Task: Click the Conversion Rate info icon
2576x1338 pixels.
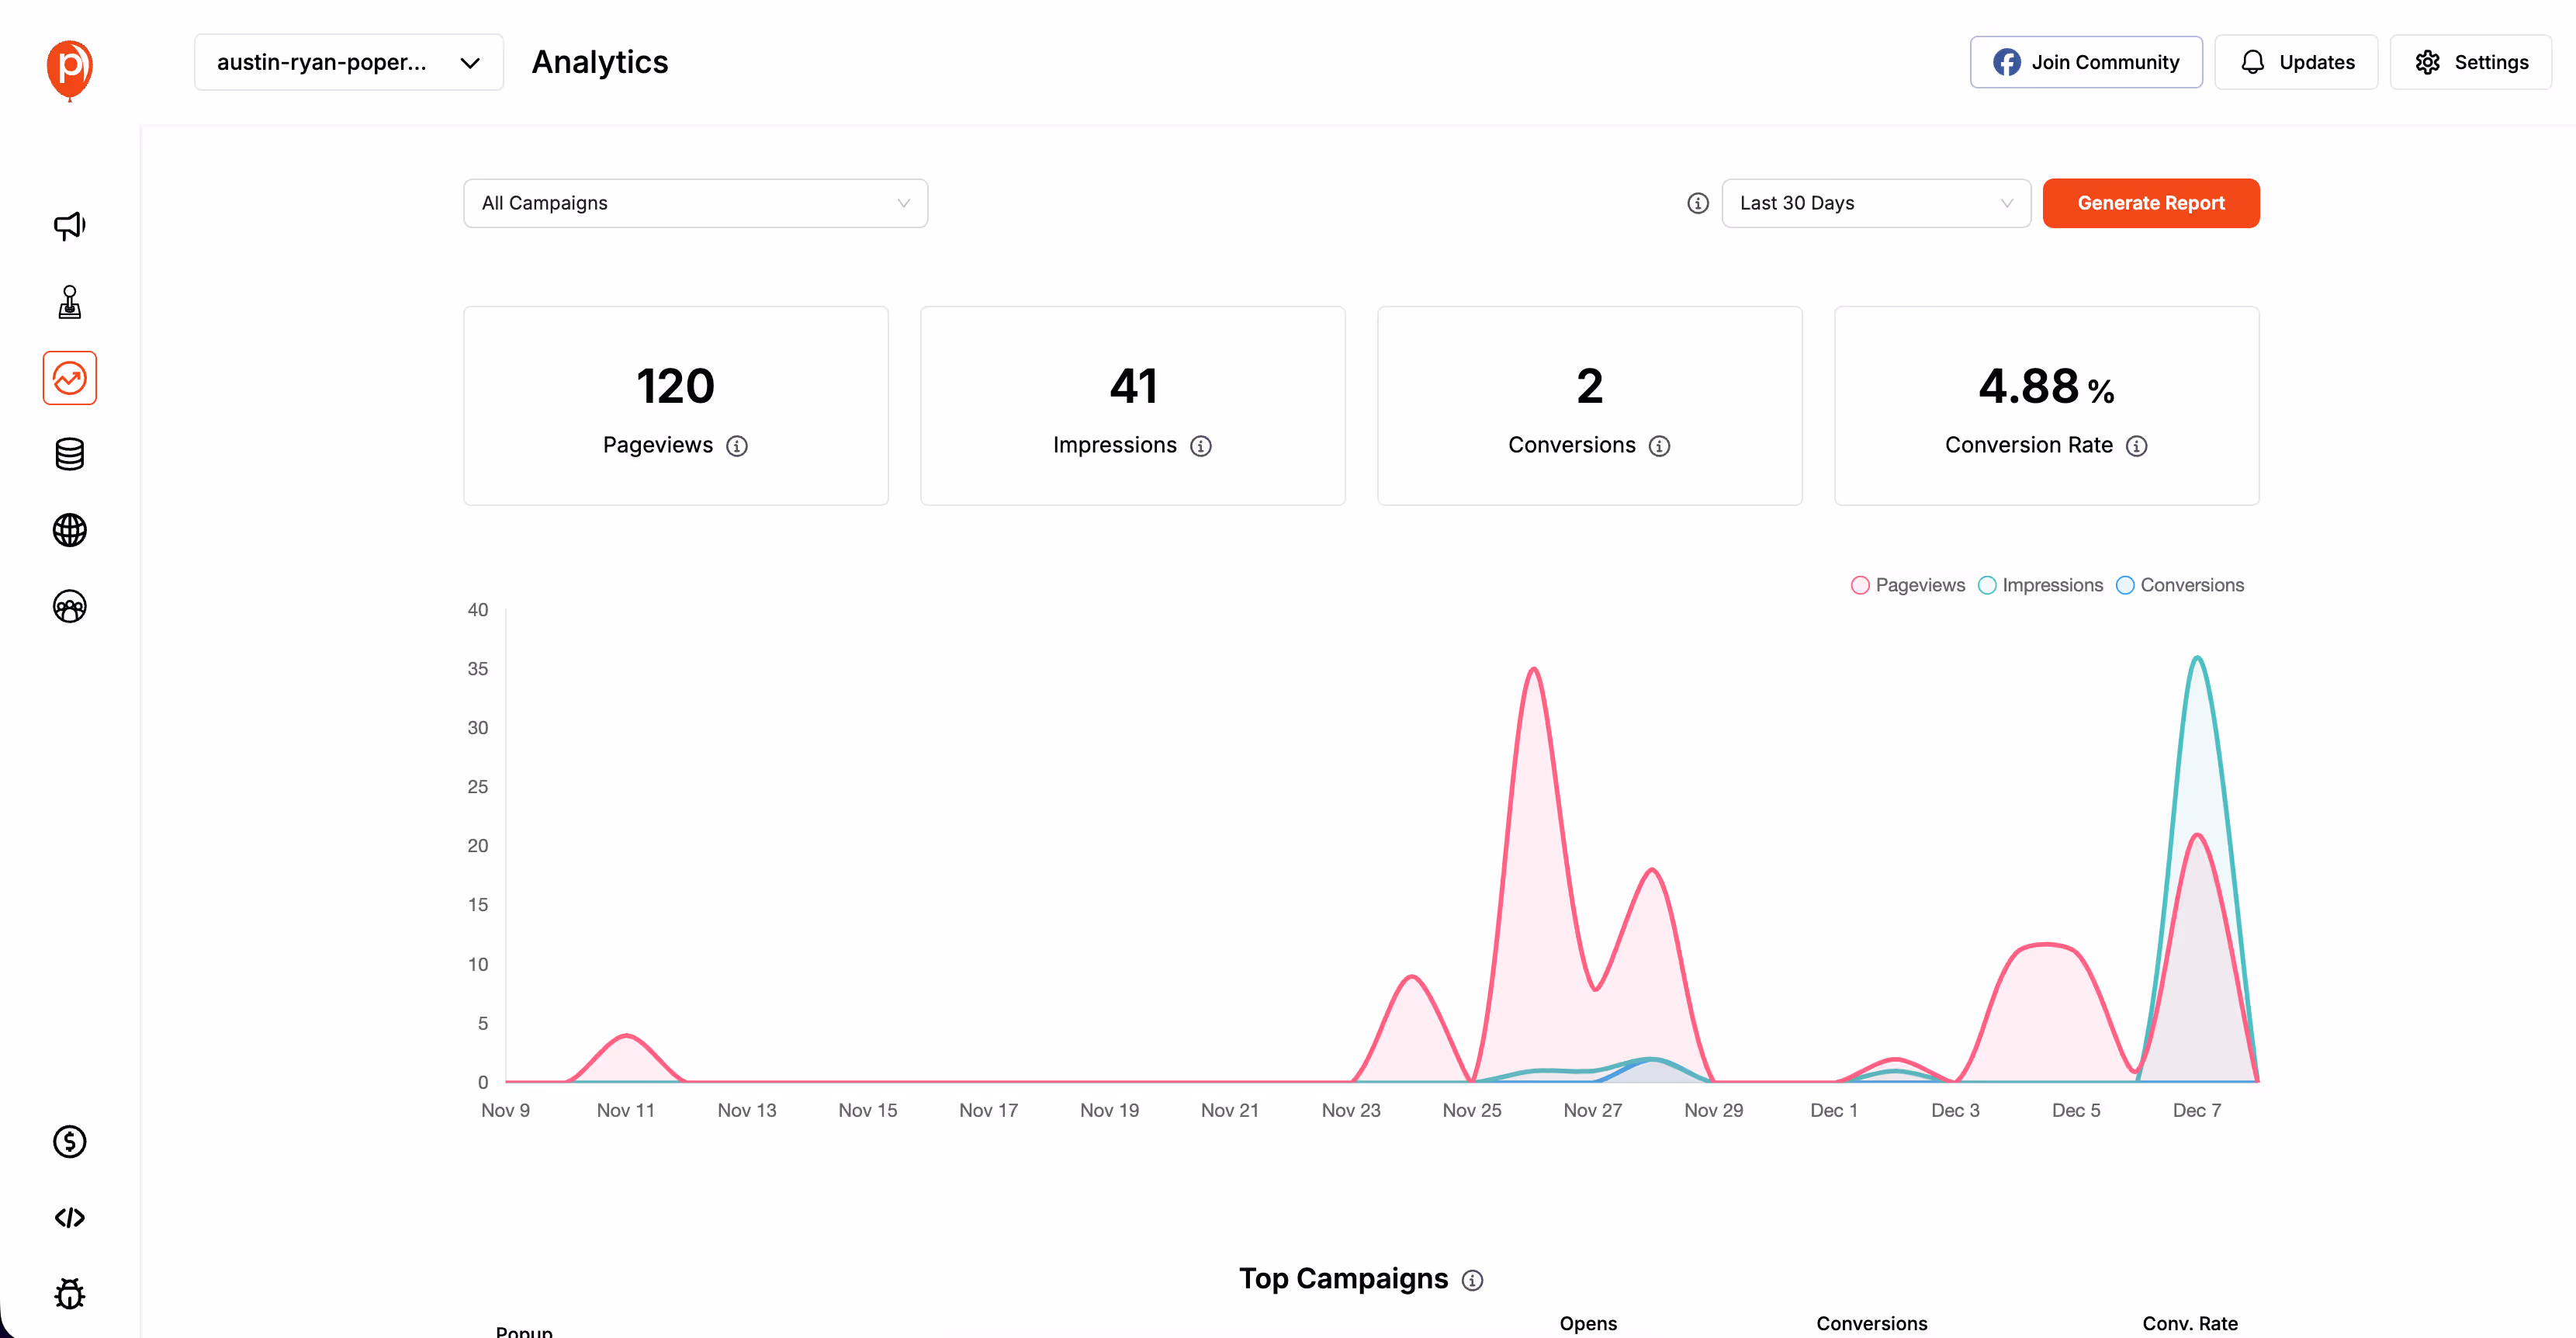Action: [x=2136, y=446]
